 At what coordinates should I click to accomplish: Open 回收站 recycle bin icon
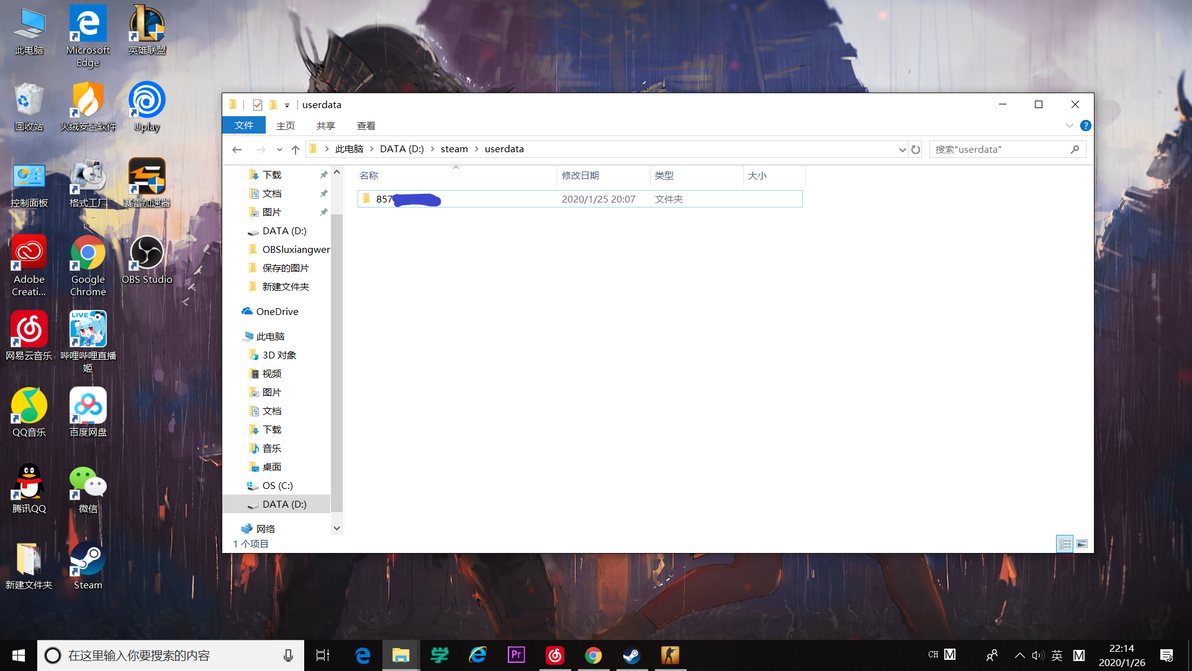[x=29, y=106]
